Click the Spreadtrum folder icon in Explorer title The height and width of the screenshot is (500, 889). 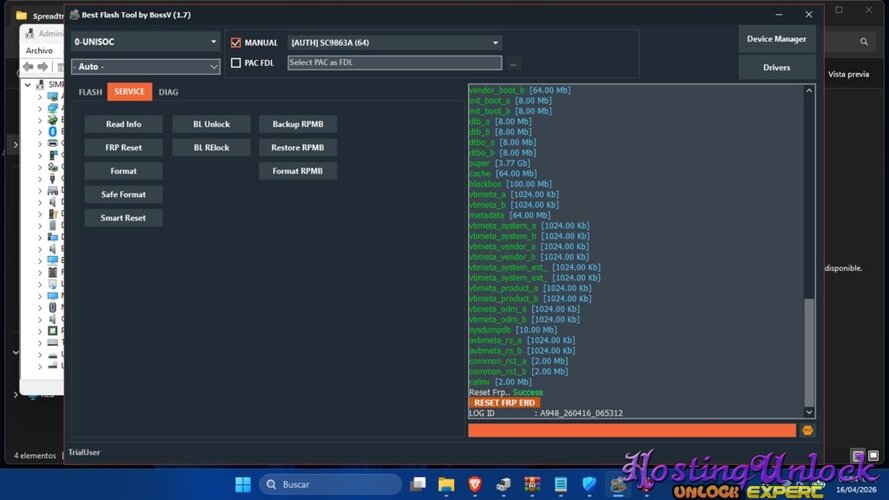[22, 15]
